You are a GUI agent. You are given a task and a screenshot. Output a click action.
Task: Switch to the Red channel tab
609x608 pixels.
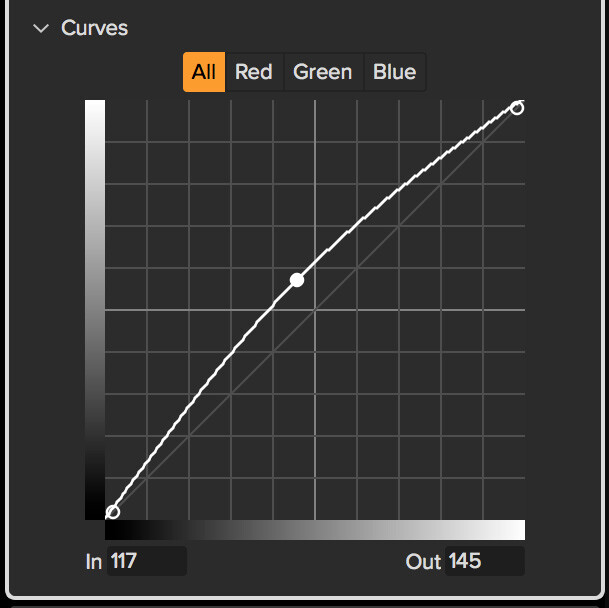(x=254, y=72)
